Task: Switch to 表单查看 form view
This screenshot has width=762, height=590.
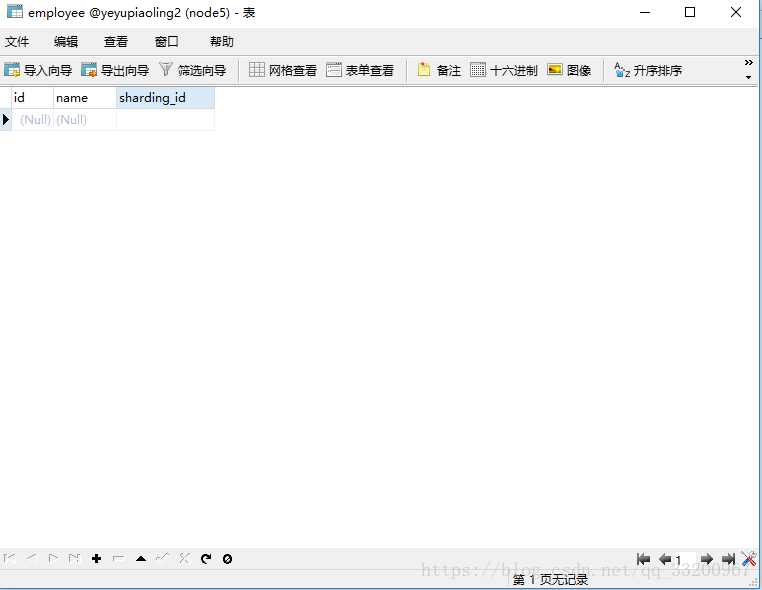Action: [x=360, y=70]
